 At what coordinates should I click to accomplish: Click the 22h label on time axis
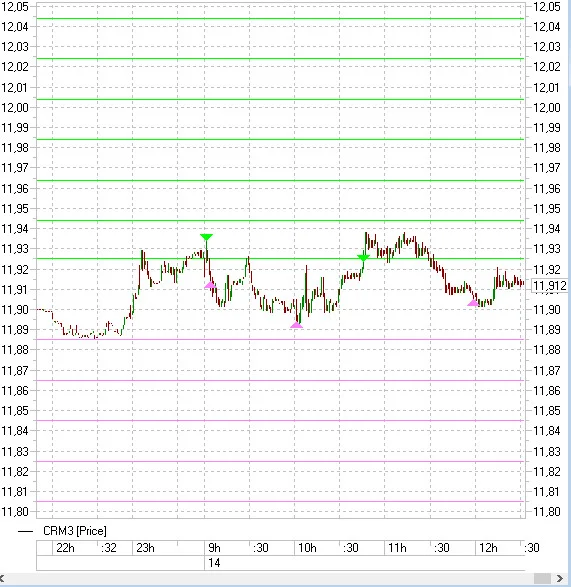(65, 548)
